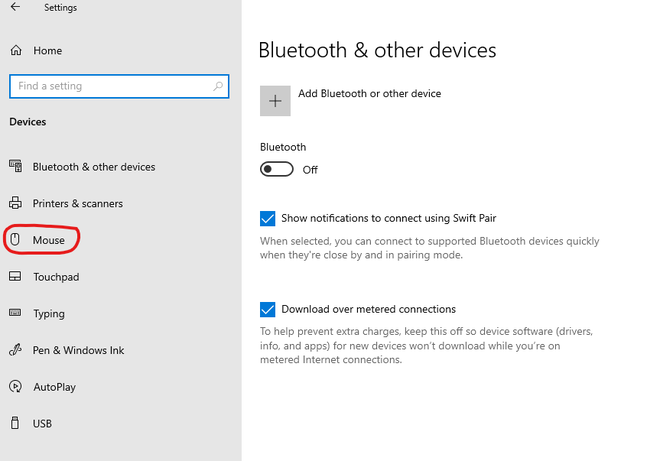Go to Printers & scanners section
The height and width of the screenshot is (461, 660).
78,203
